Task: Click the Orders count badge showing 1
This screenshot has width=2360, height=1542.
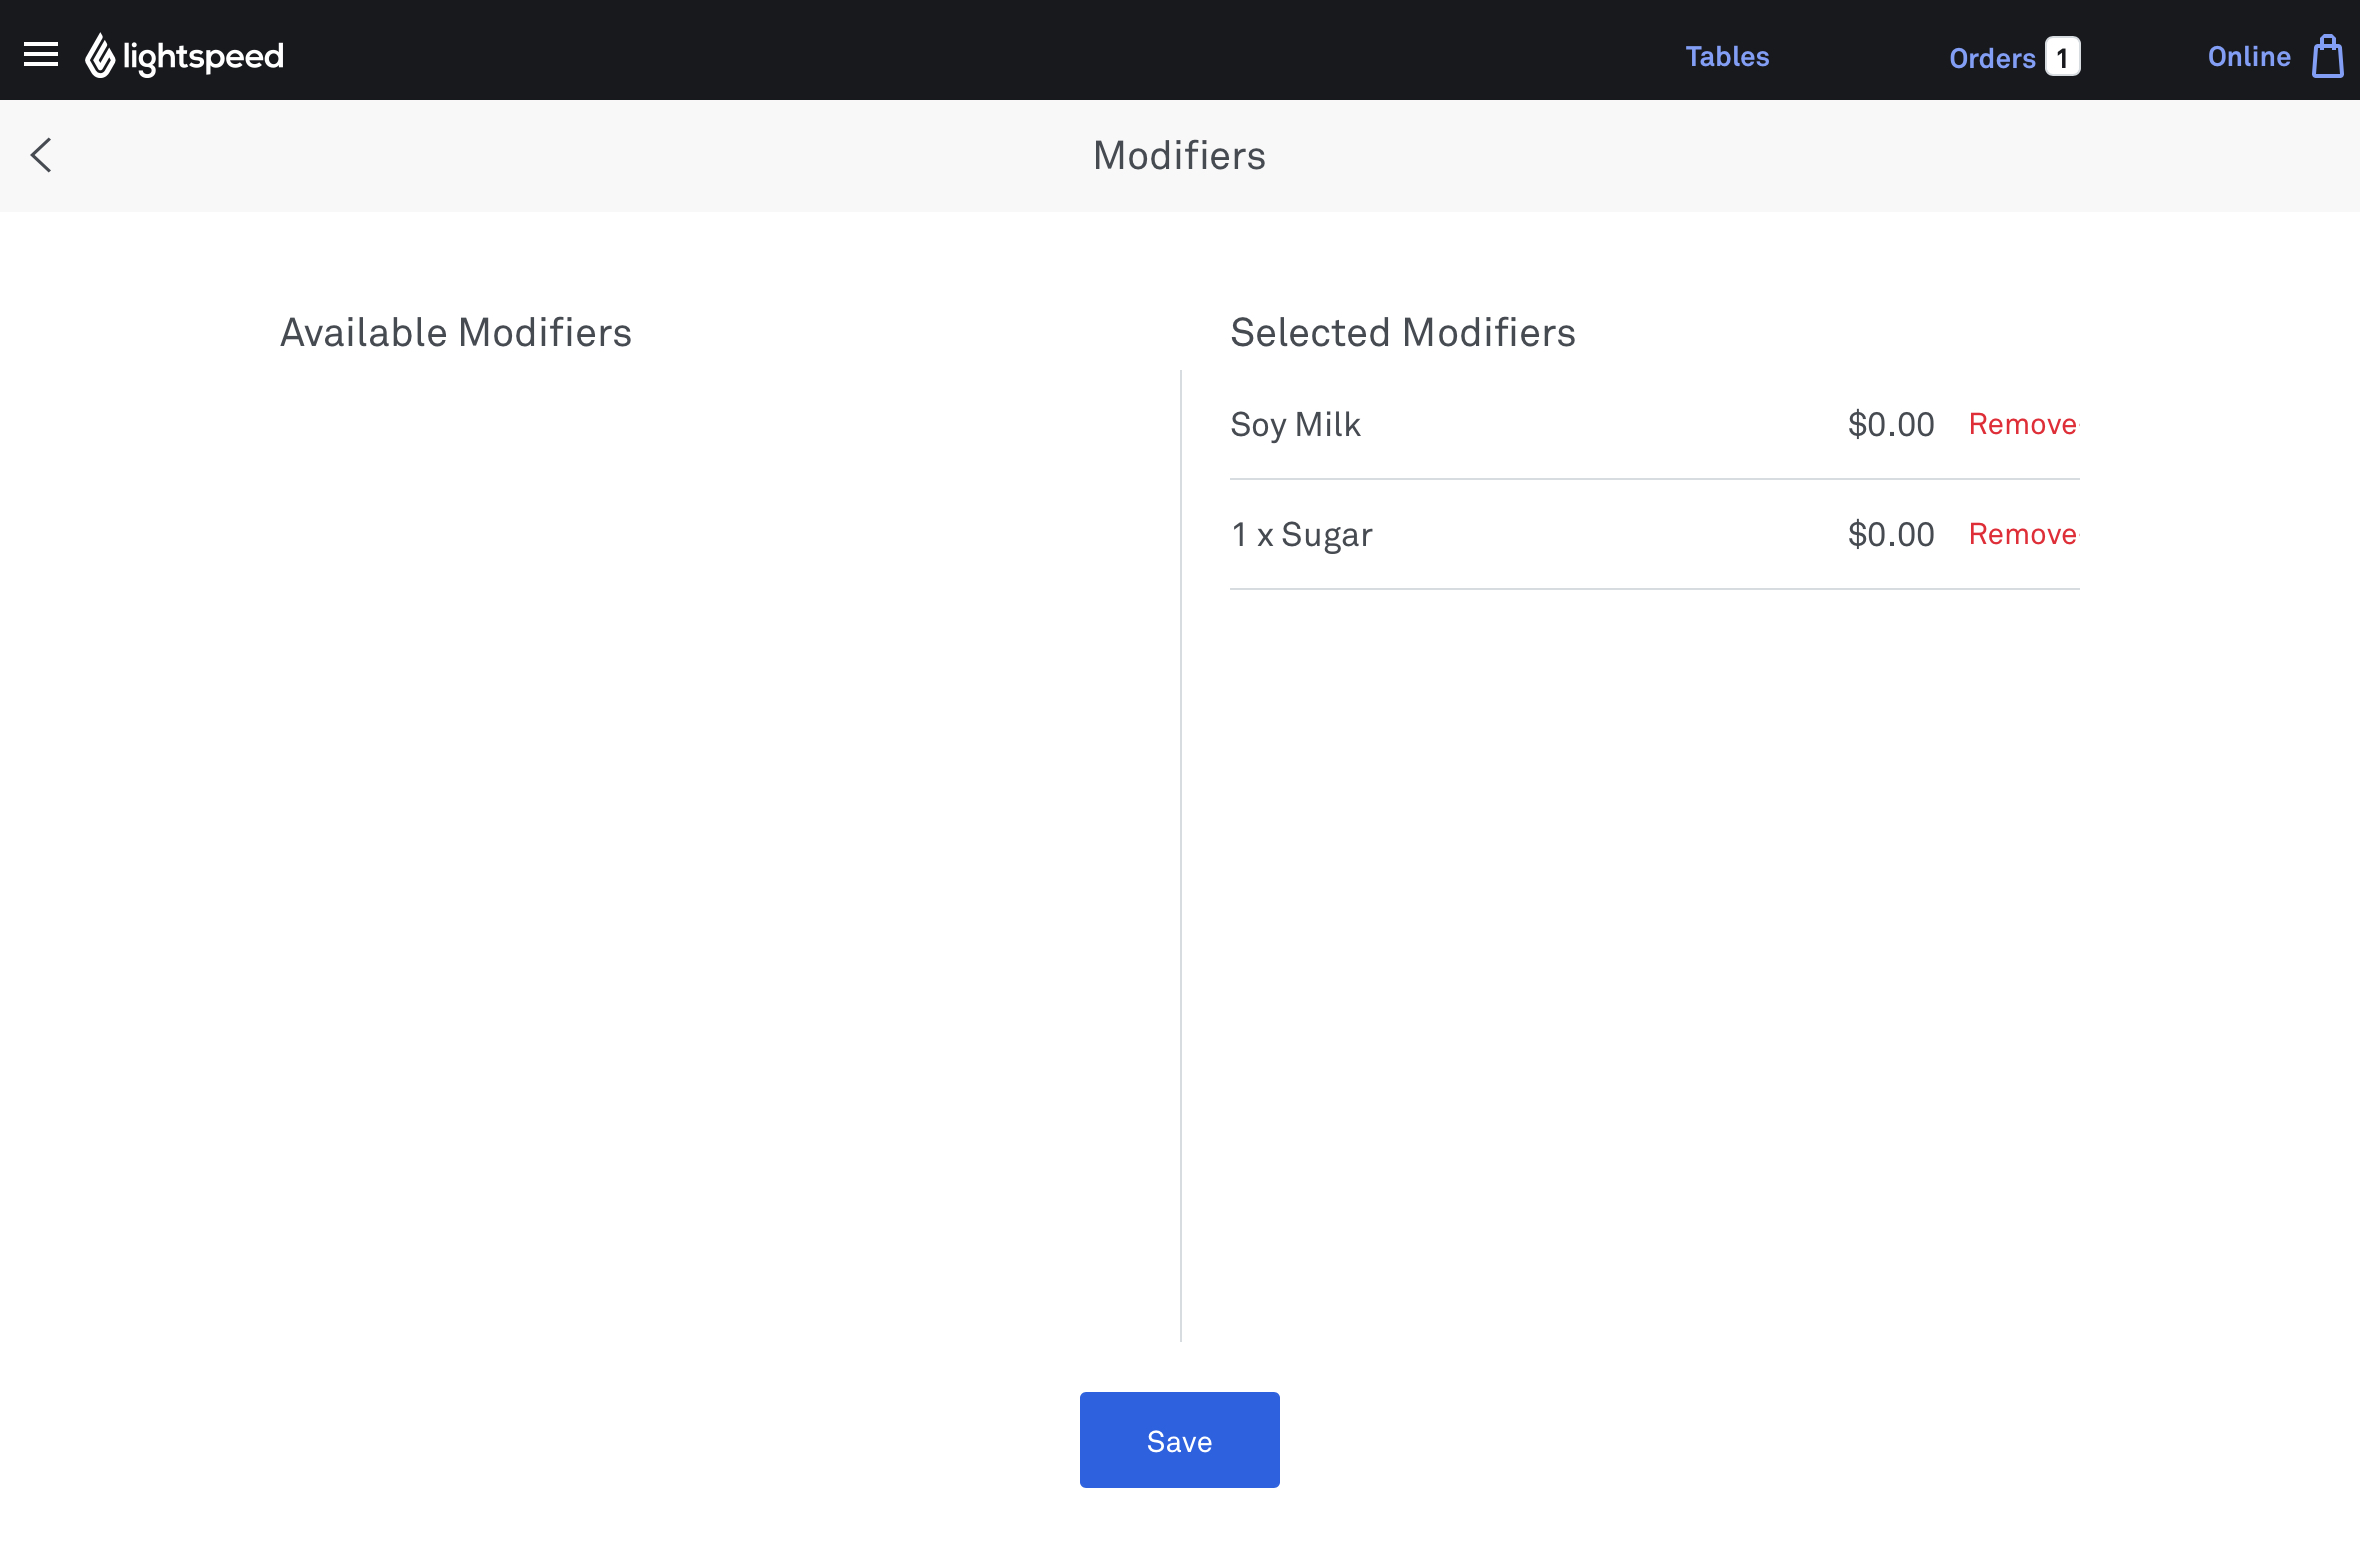Action: [x=2062, y=57]
